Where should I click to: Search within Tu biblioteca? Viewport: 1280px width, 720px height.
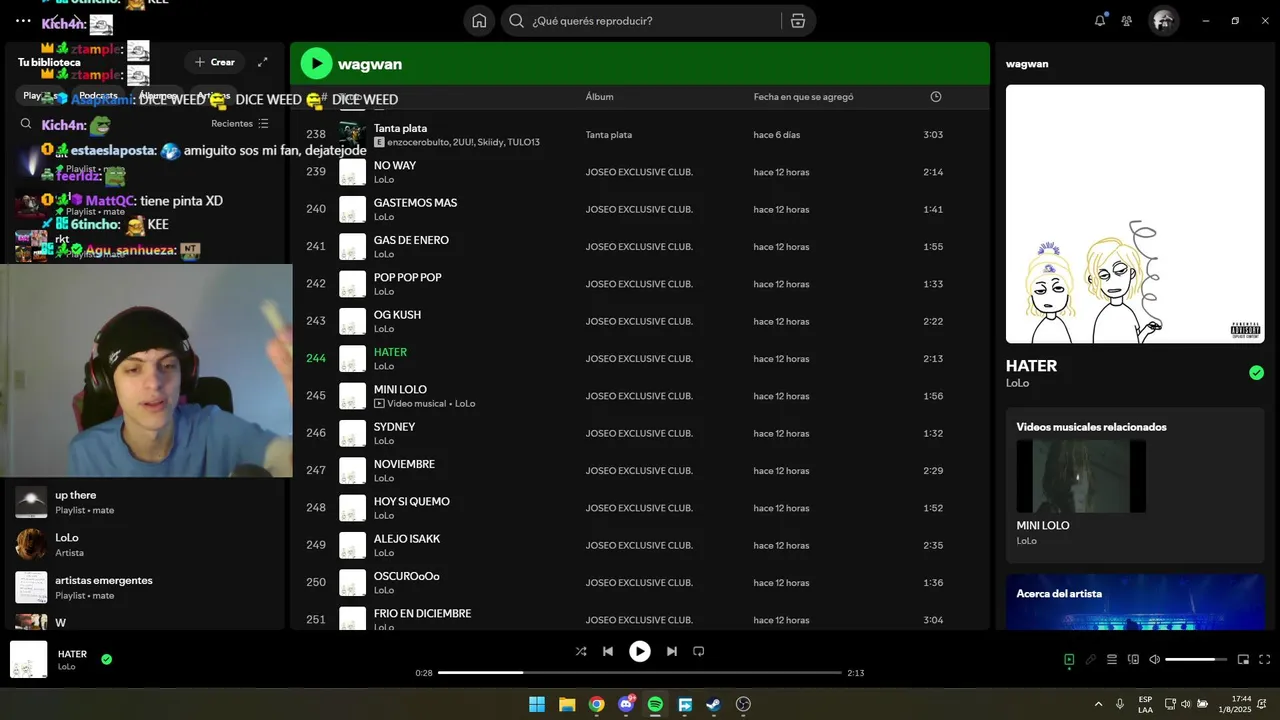point(26,124)
